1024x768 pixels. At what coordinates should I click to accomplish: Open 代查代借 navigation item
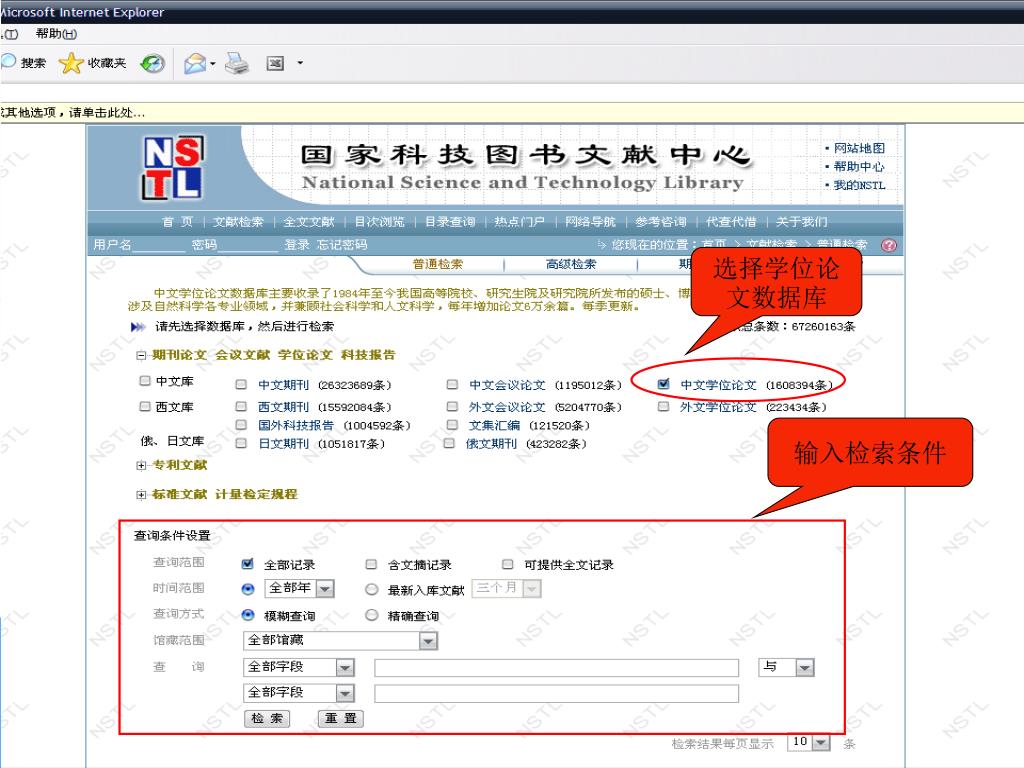point(731,221)
